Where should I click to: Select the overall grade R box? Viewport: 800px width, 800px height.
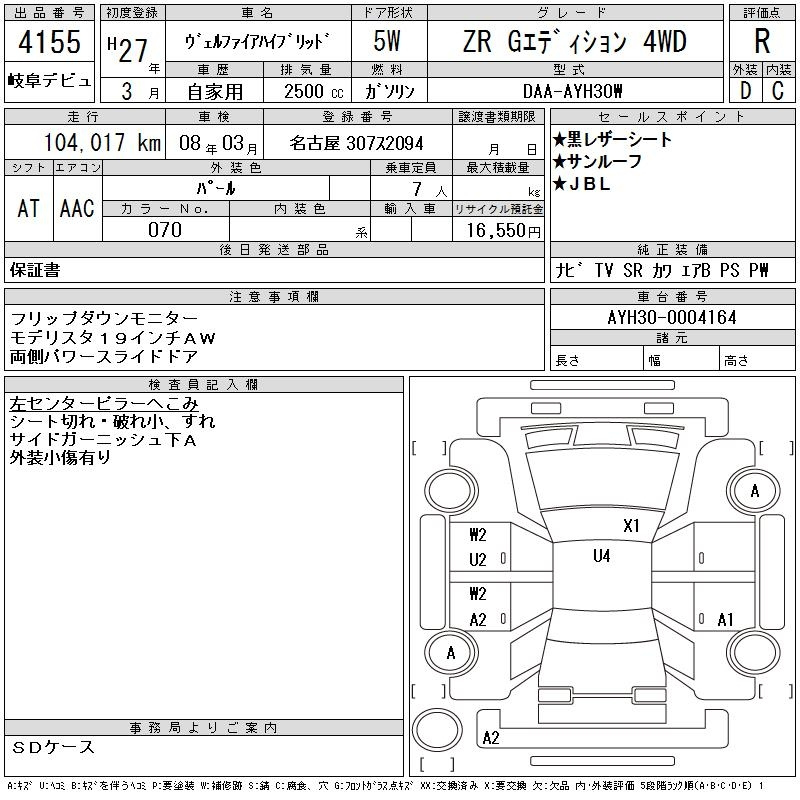coord(762,41)
